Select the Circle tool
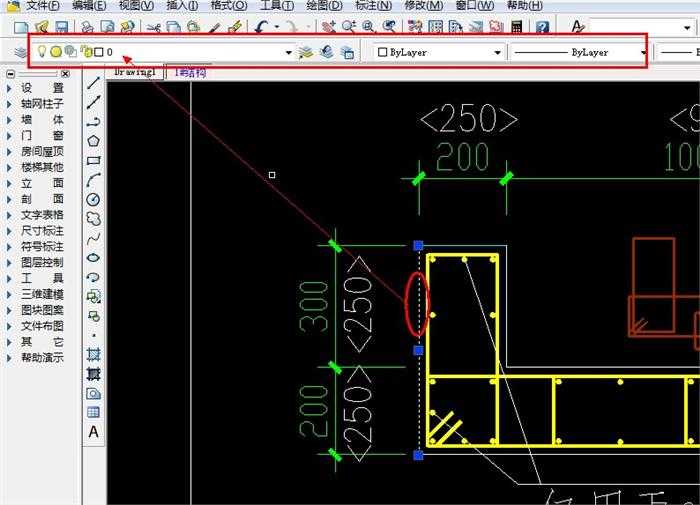Image resolution: width=700 pixels, height=505 pixels. click(x=93, y=200)
